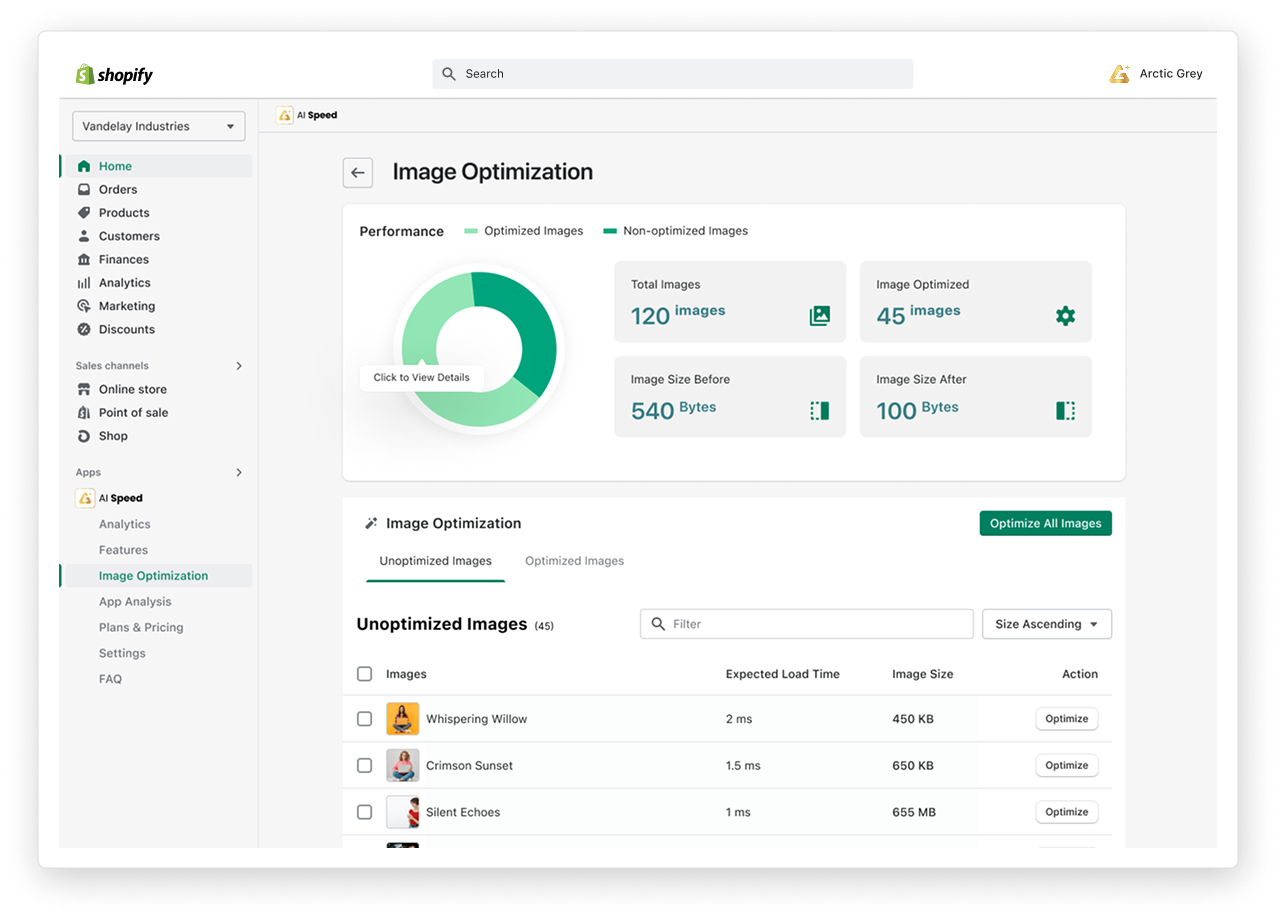Click the Image Size After icon

[x=1065, y=411]
